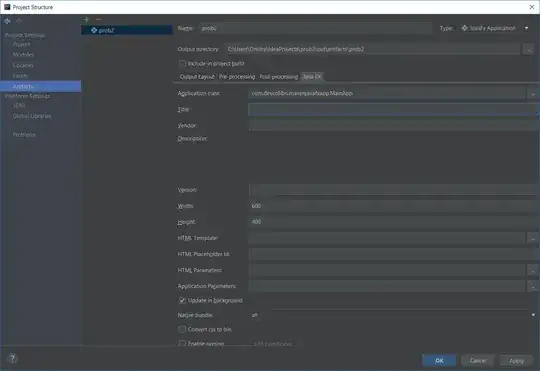Focus the artifact Name field
The width and height of the screenshot is (540, 371).
coord(315,28)
